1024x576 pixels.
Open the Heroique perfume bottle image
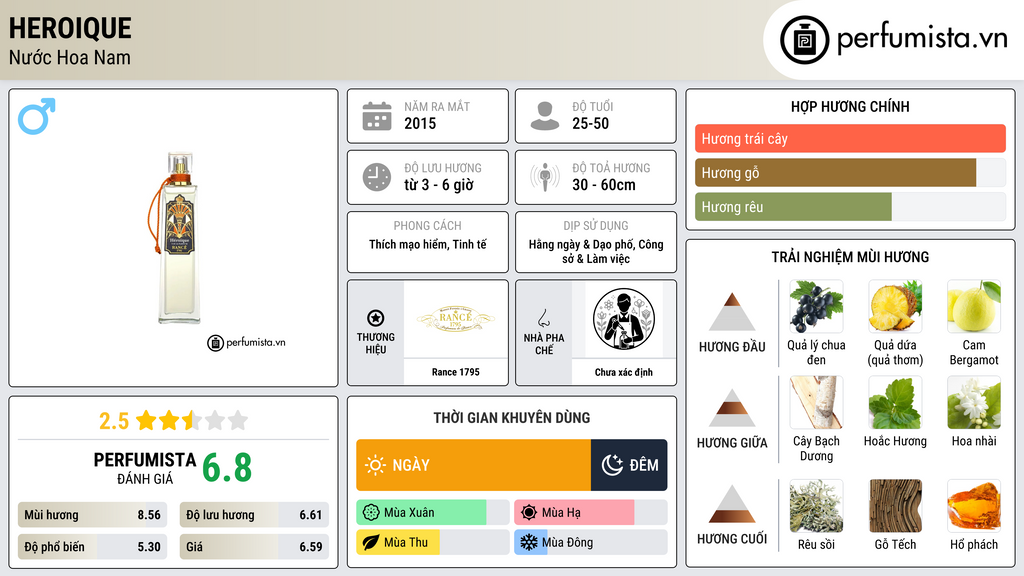[x=174, y=238]
